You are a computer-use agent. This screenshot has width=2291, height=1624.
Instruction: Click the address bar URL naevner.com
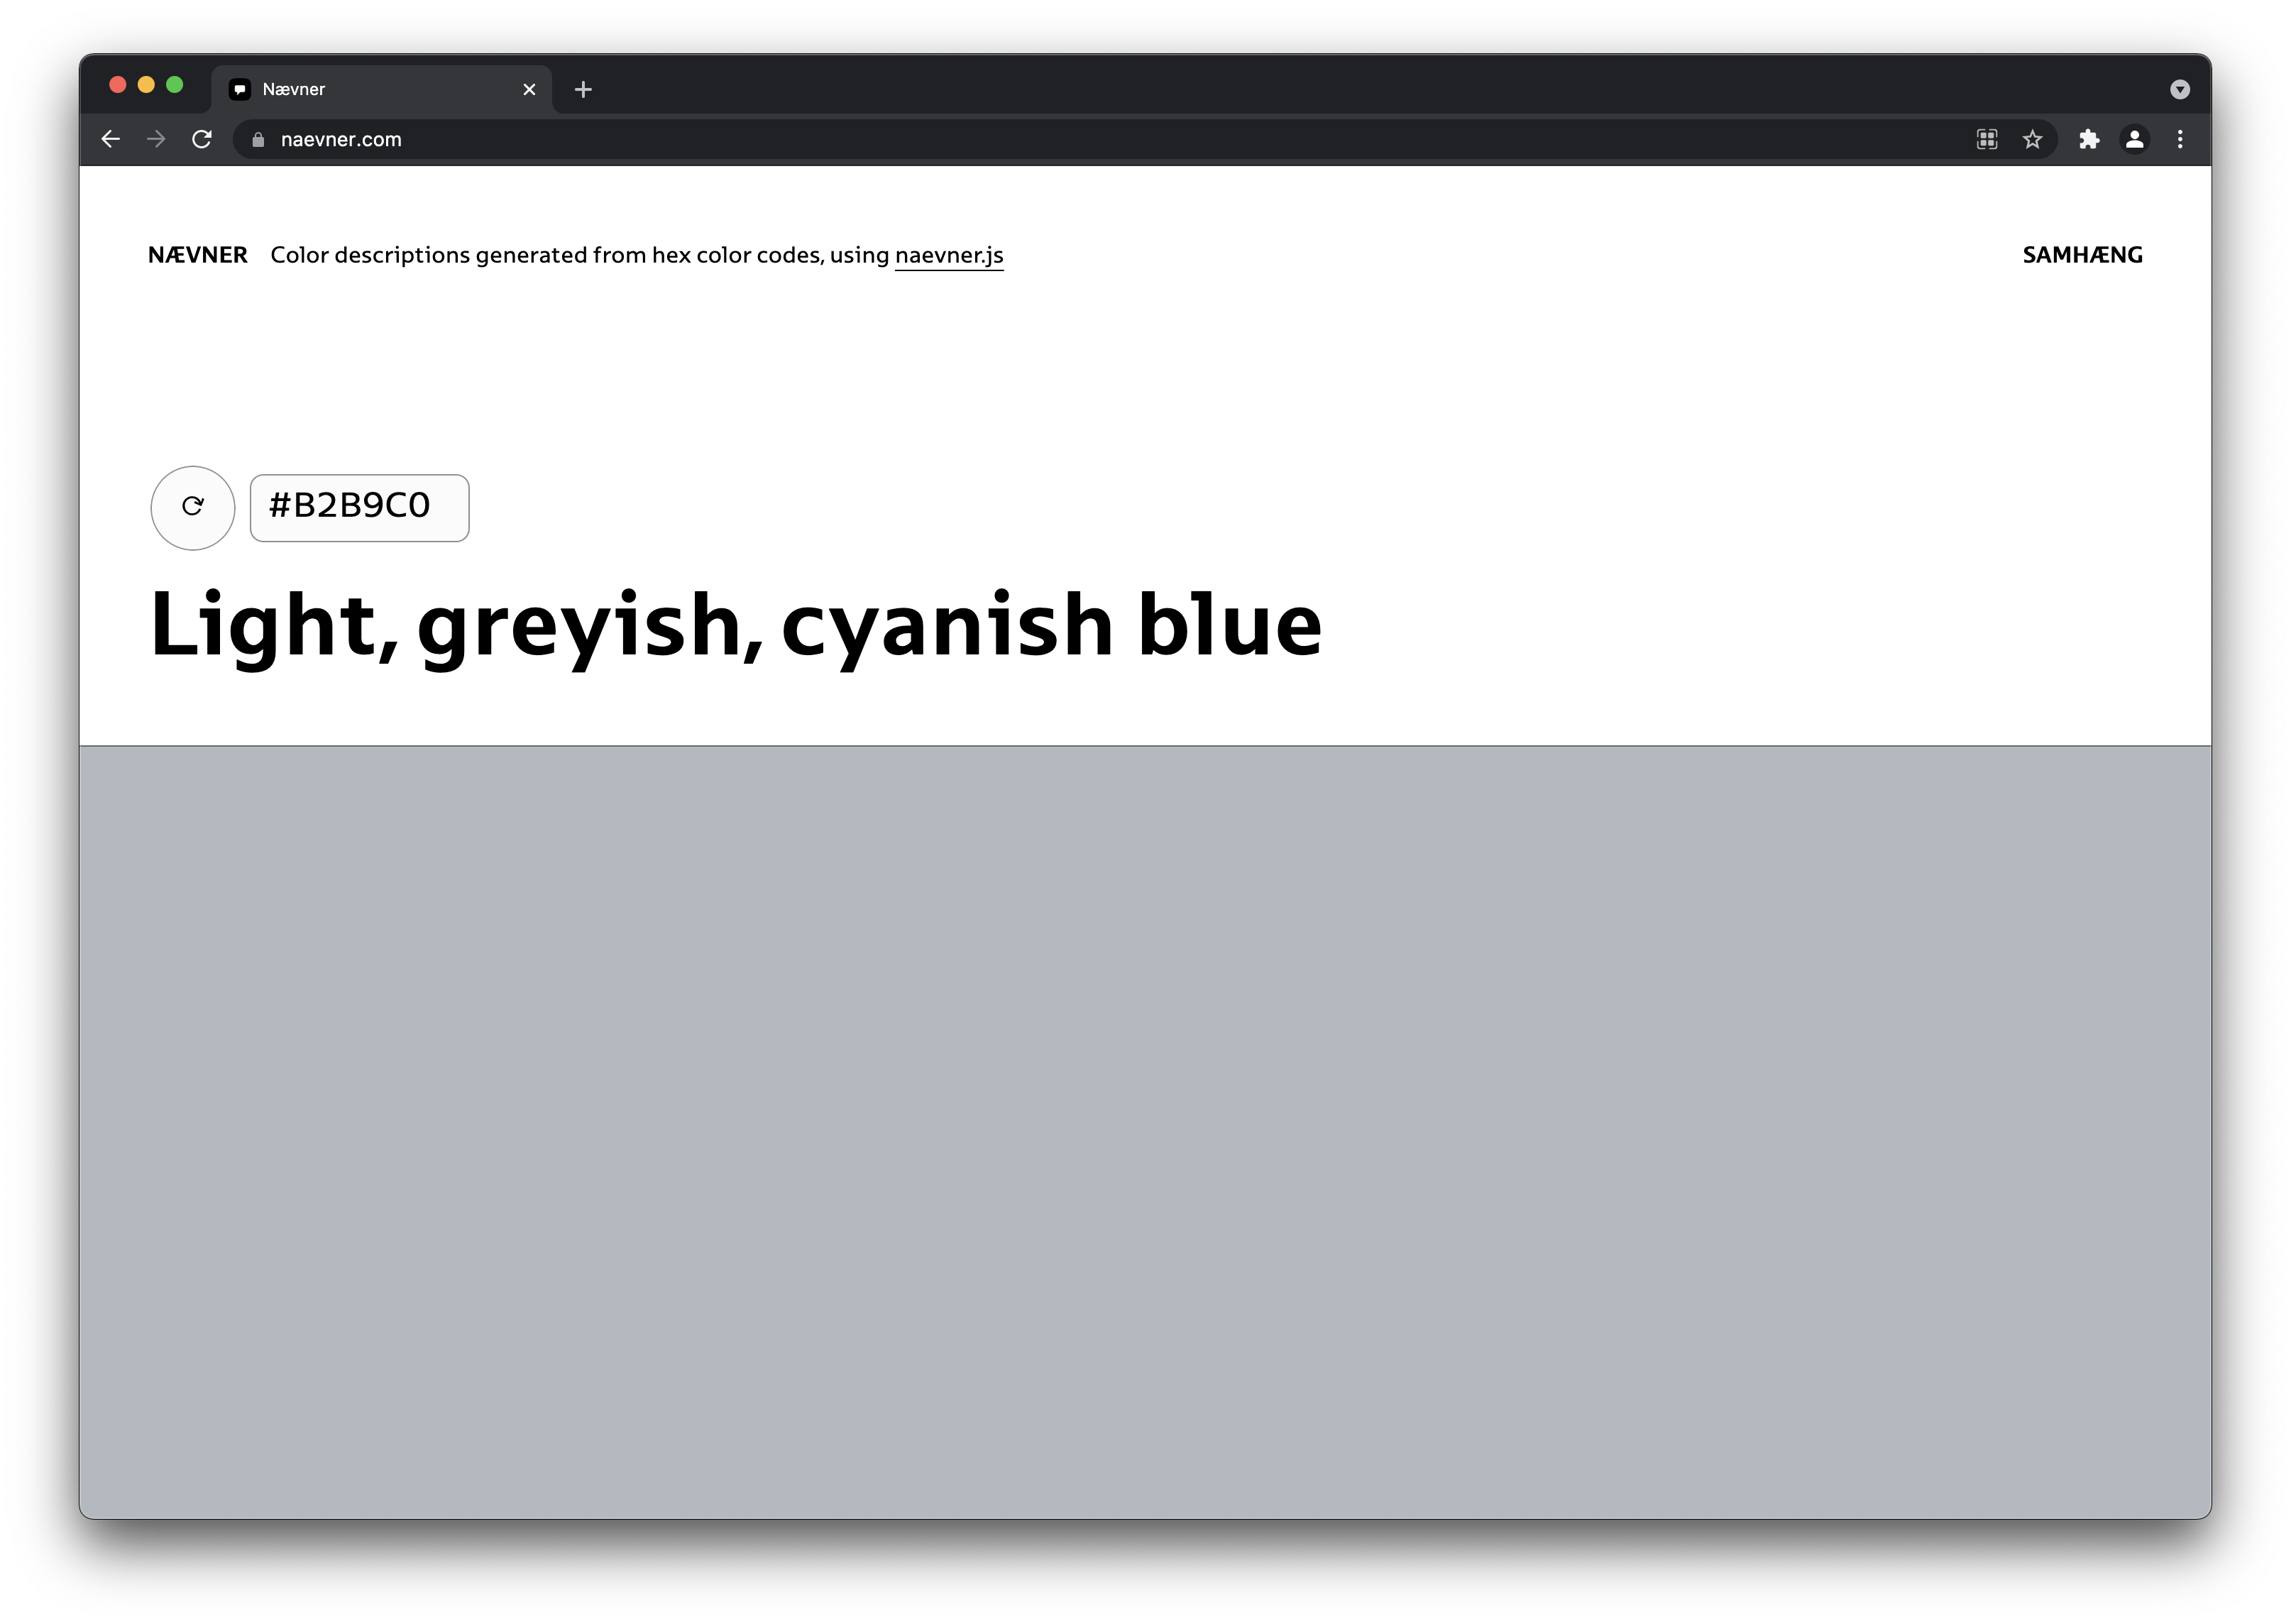click(x=341, y=139)
